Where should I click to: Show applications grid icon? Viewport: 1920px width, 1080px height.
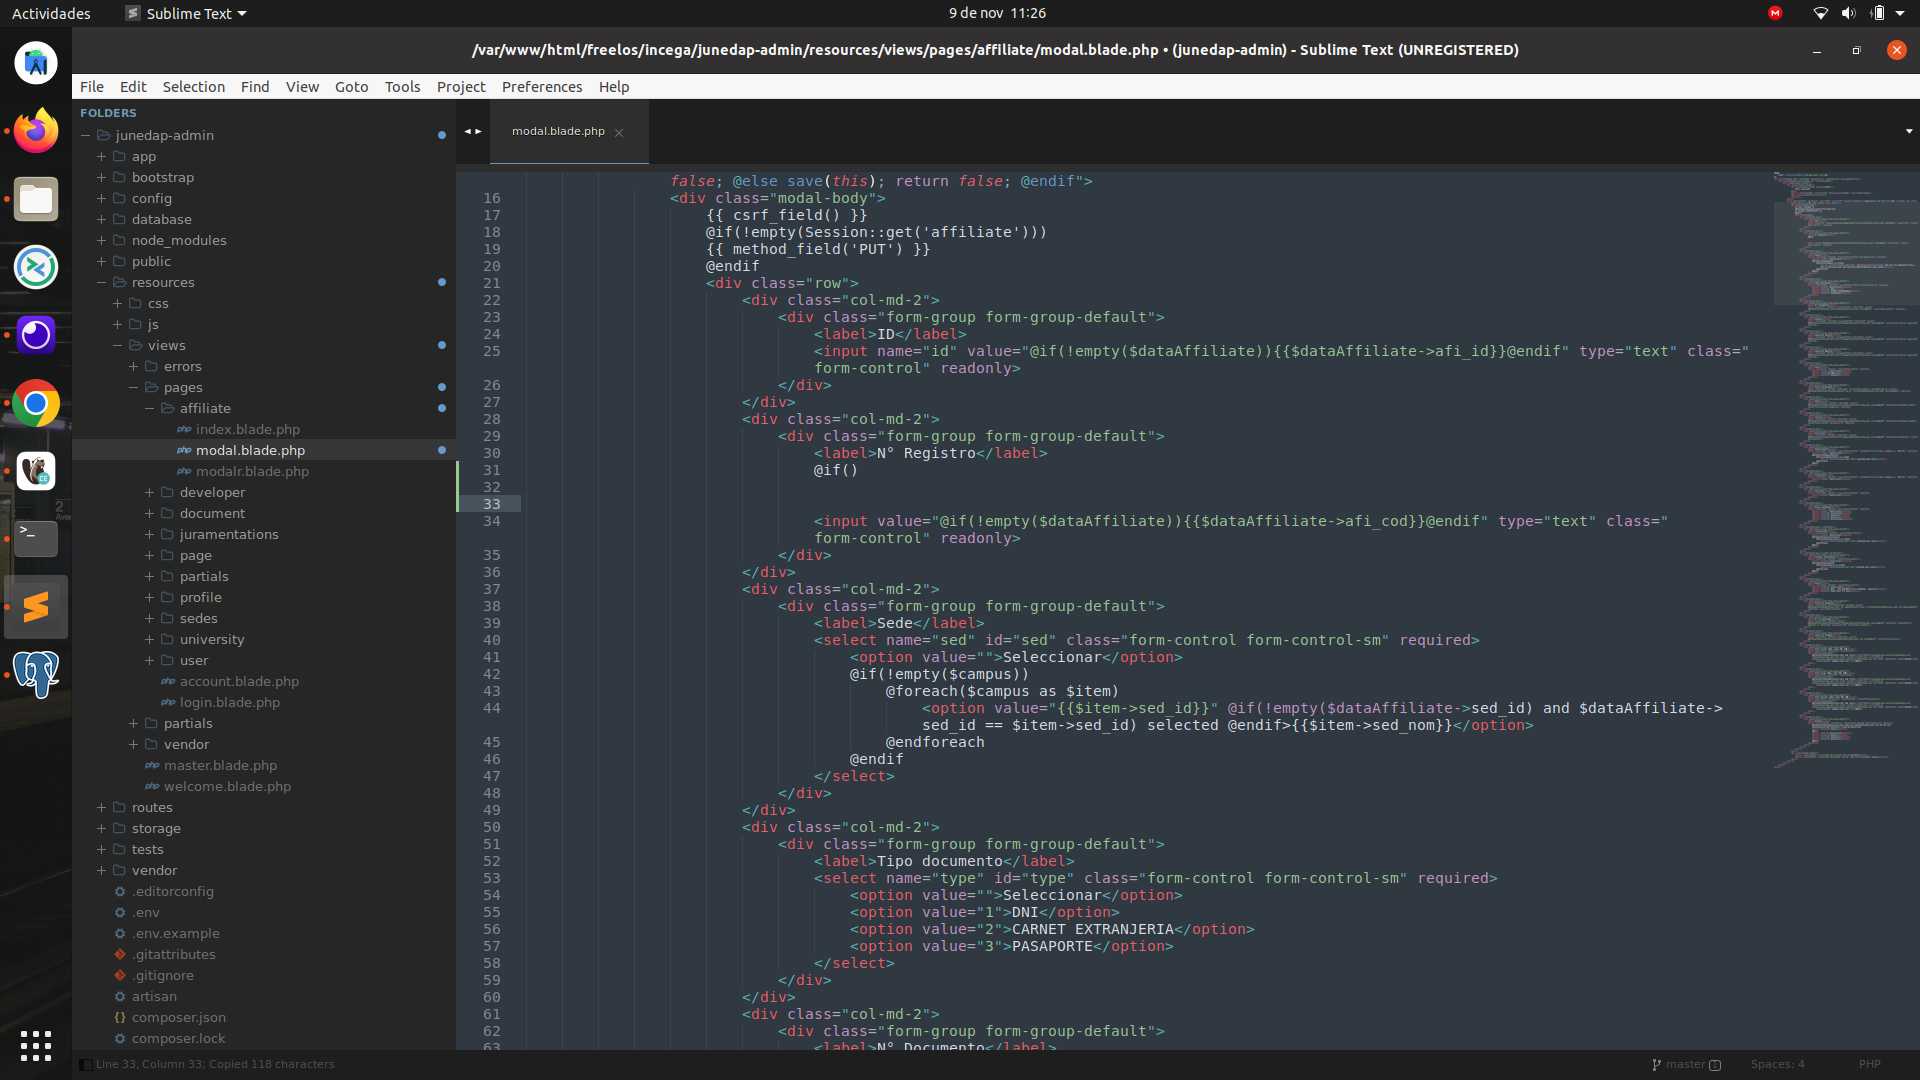[36, 1045]
